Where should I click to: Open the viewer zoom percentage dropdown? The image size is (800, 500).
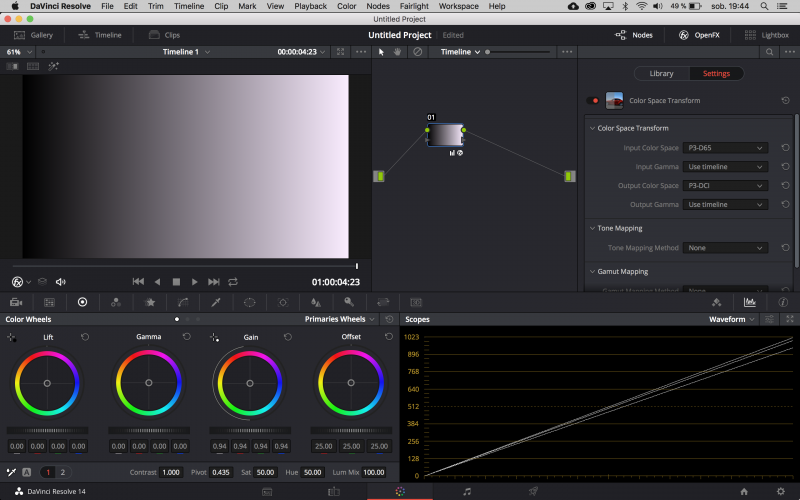click(x=19, y=52)
